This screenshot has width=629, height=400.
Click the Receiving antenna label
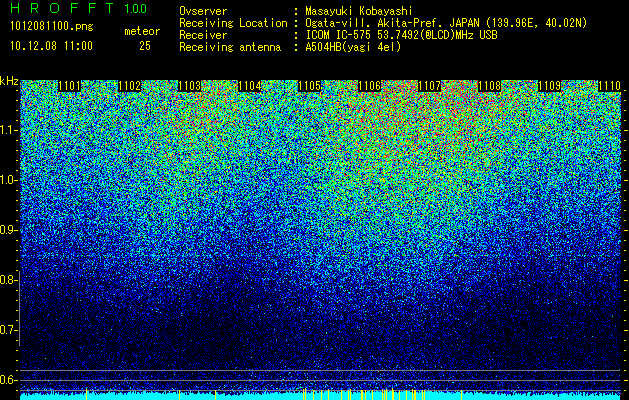[x=230, y=47]
